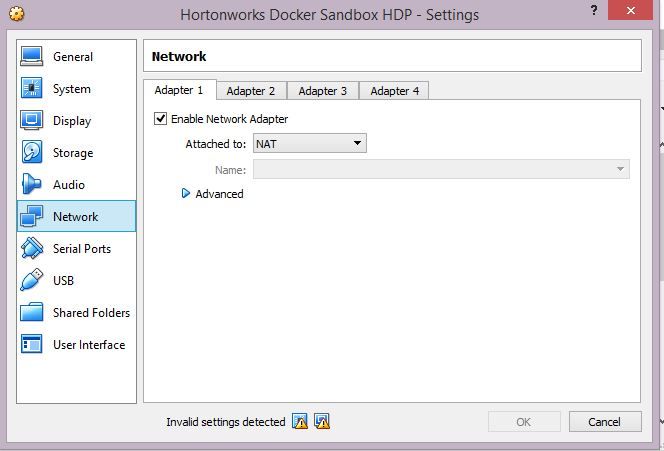Image resolution: width=664 pixels, height=451 pixels.
Task: Click the Shared Folders folder icon
Action: tap(31, 312)
